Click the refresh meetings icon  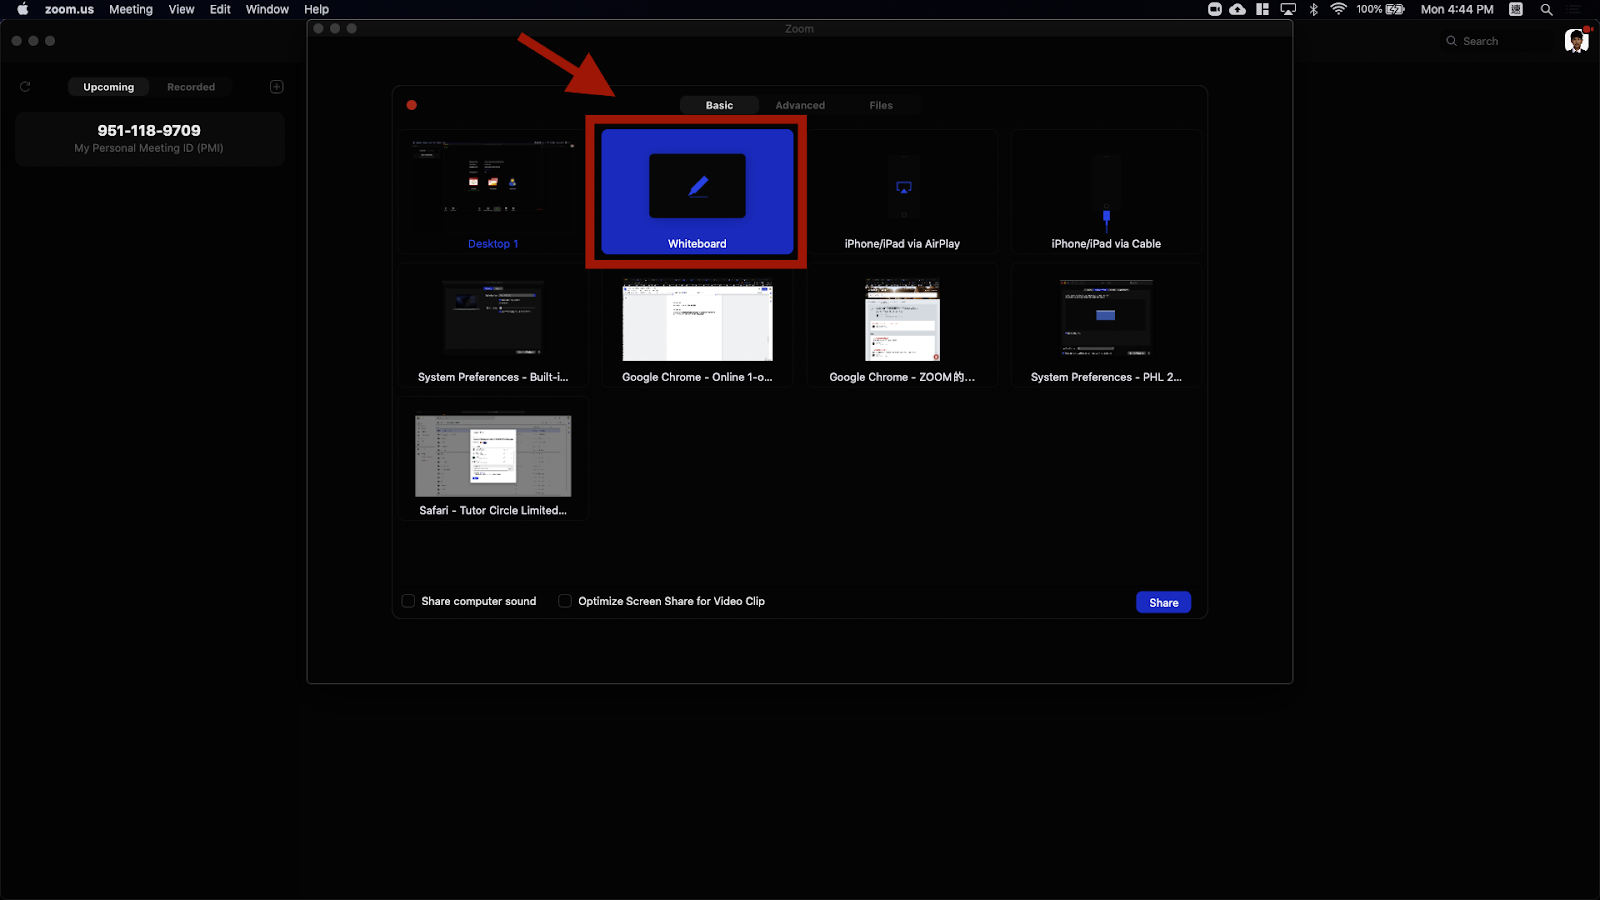click(25, 87)
